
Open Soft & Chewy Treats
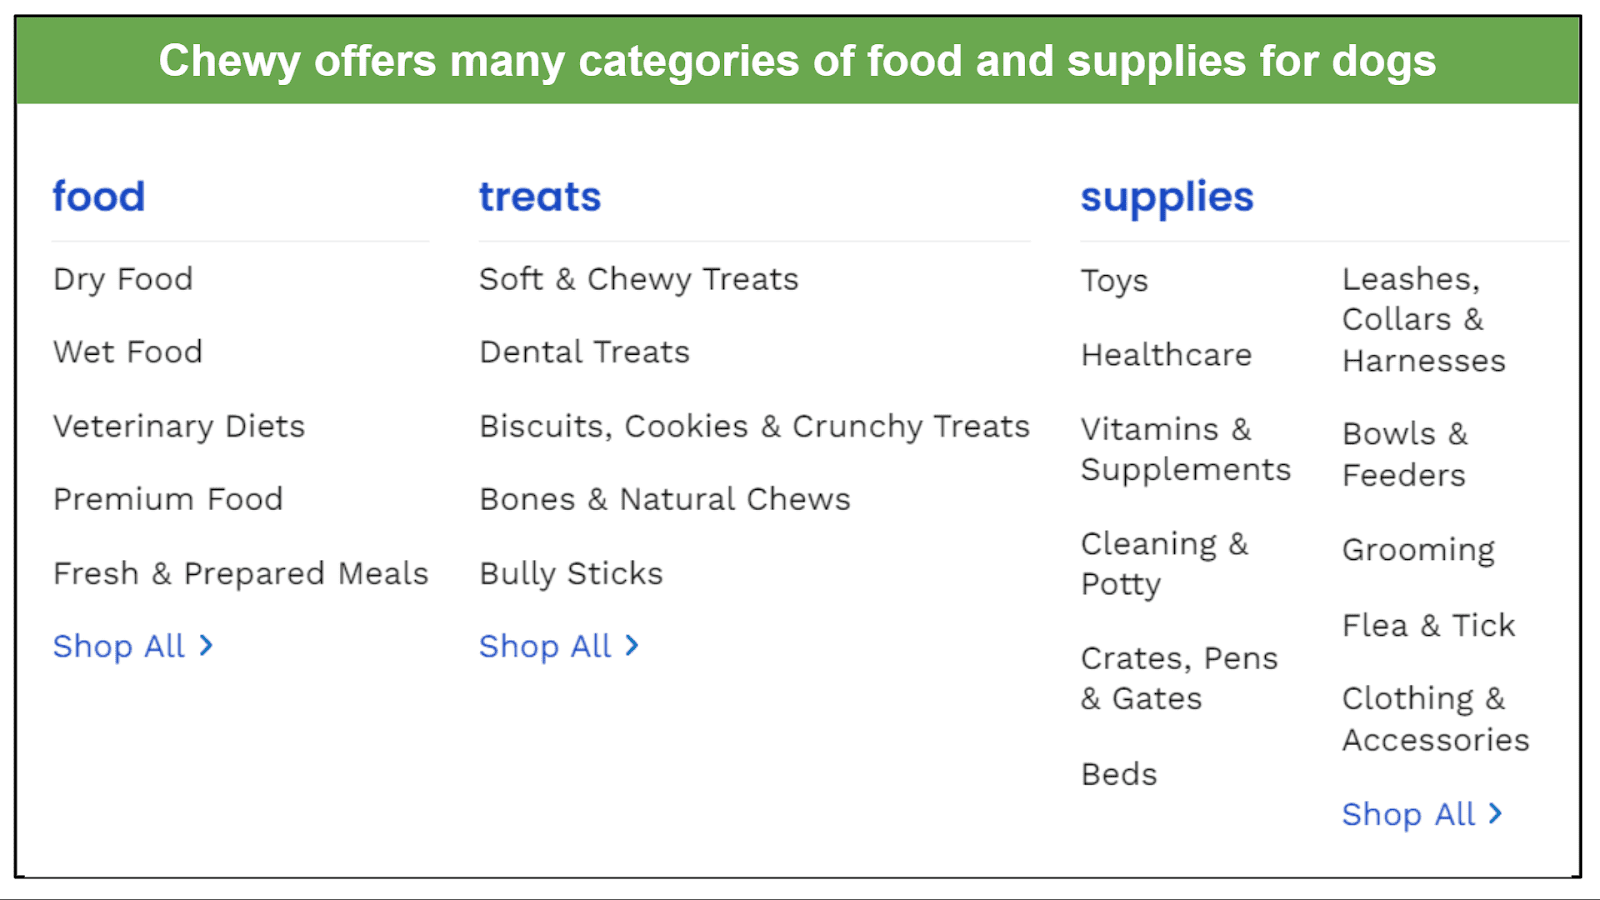[639, 279]
